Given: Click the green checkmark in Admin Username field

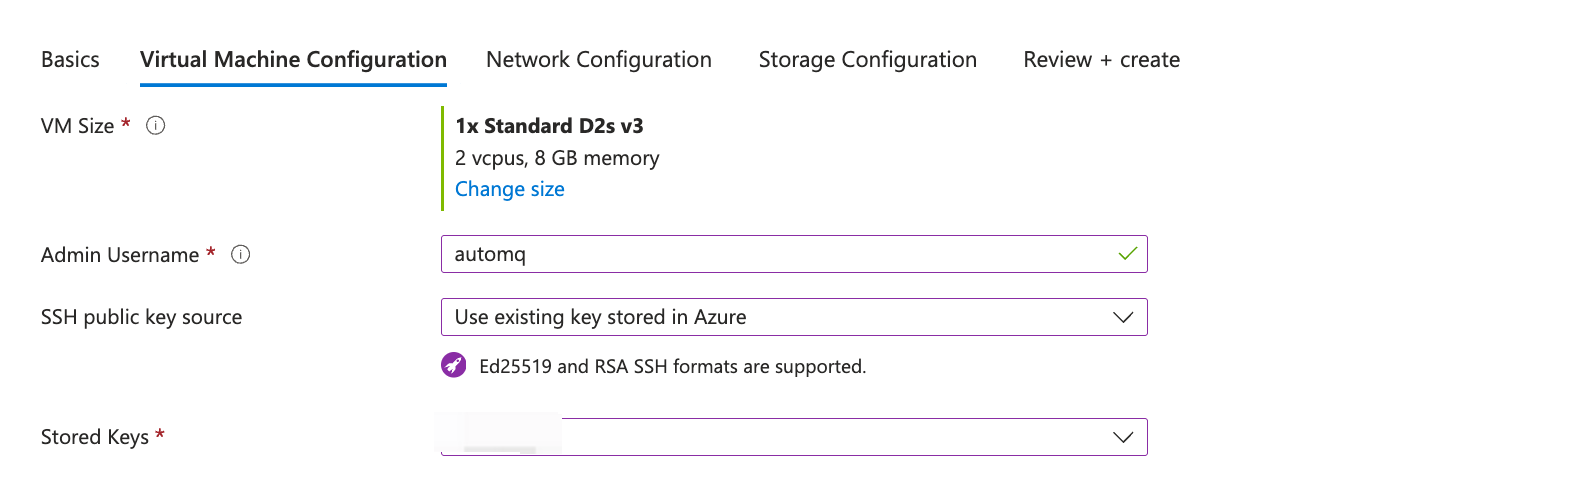Looking at the screenshot, I should point(1127,254).
